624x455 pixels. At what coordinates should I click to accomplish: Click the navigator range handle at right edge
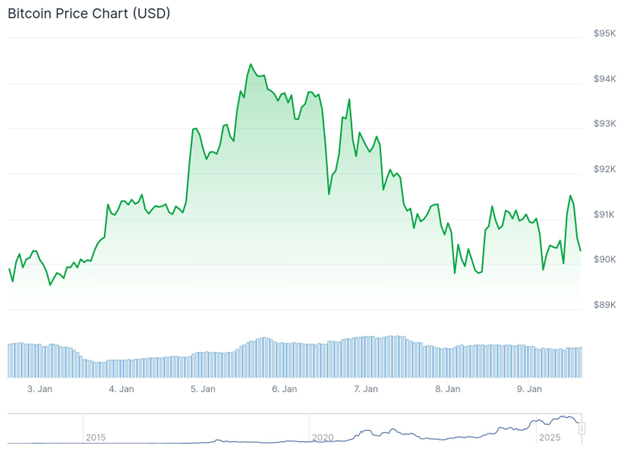coord(581,429)
